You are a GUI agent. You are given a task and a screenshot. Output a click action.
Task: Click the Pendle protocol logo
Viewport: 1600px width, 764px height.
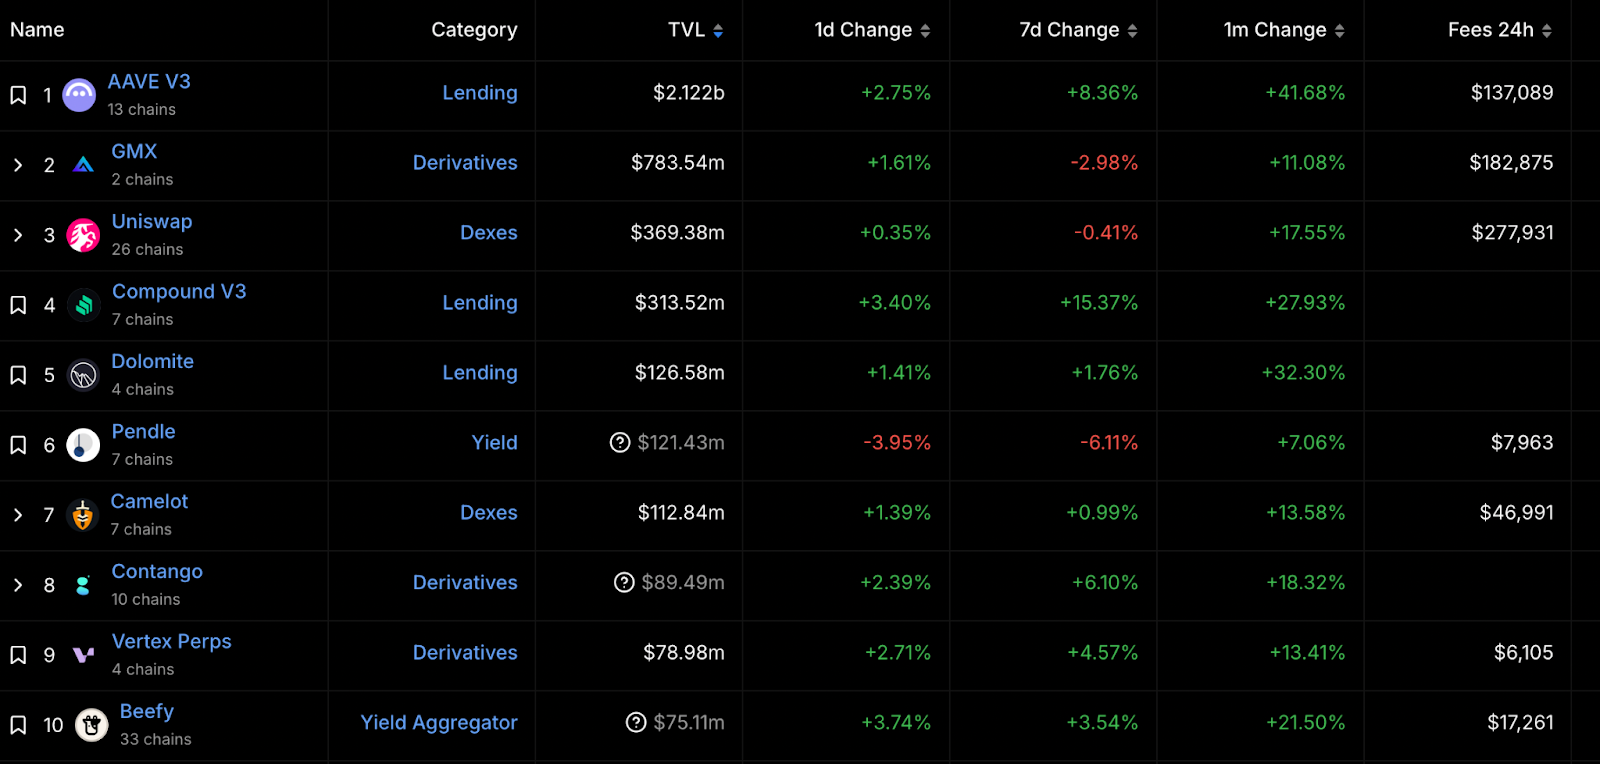(83, 445)
